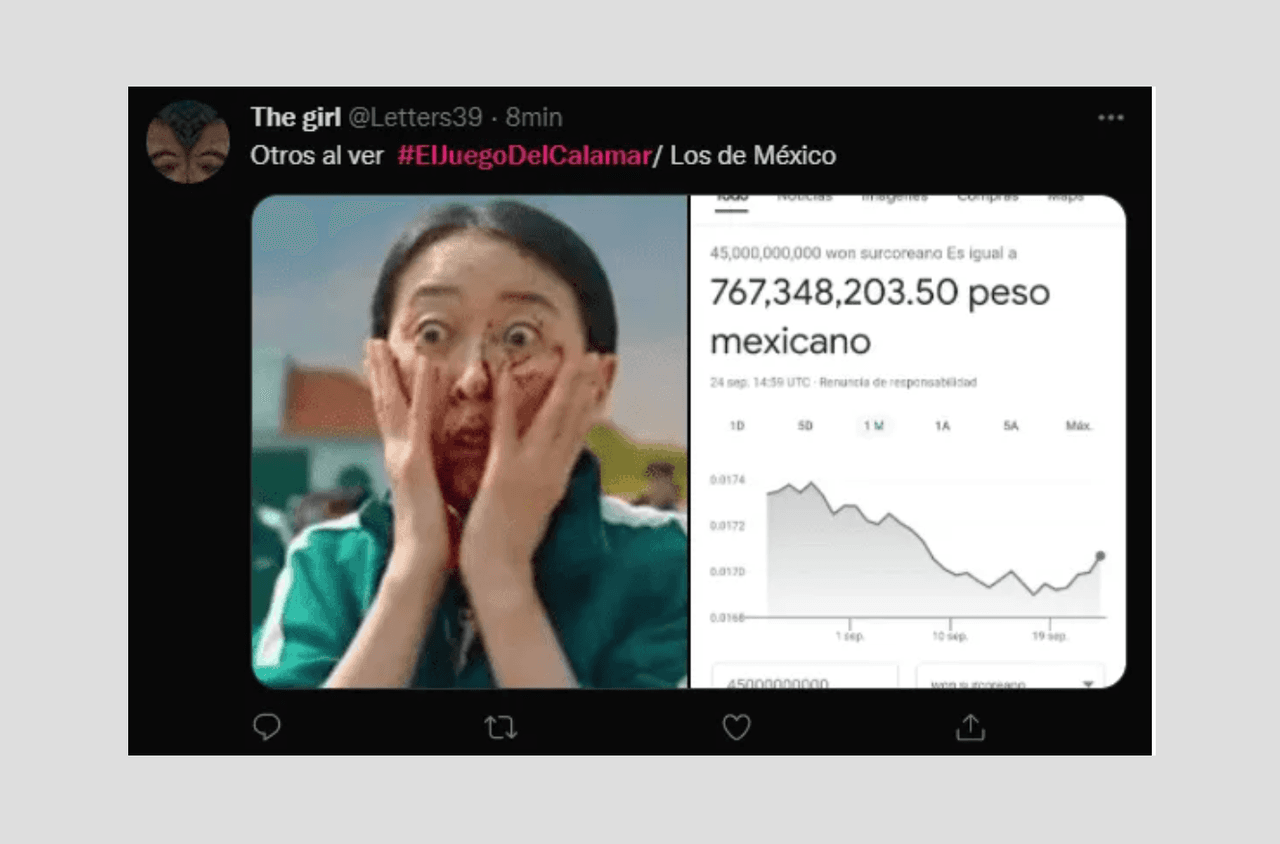Visit the @Letters39 handle

pyautogui.click(x=415, y=118)
